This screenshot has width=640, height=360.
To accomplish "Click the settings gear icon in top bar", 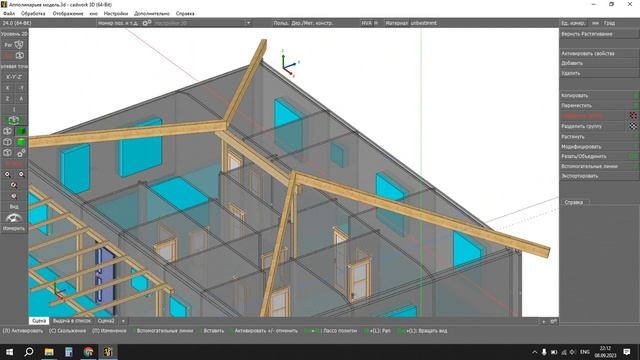I will (x=147, y=23).
